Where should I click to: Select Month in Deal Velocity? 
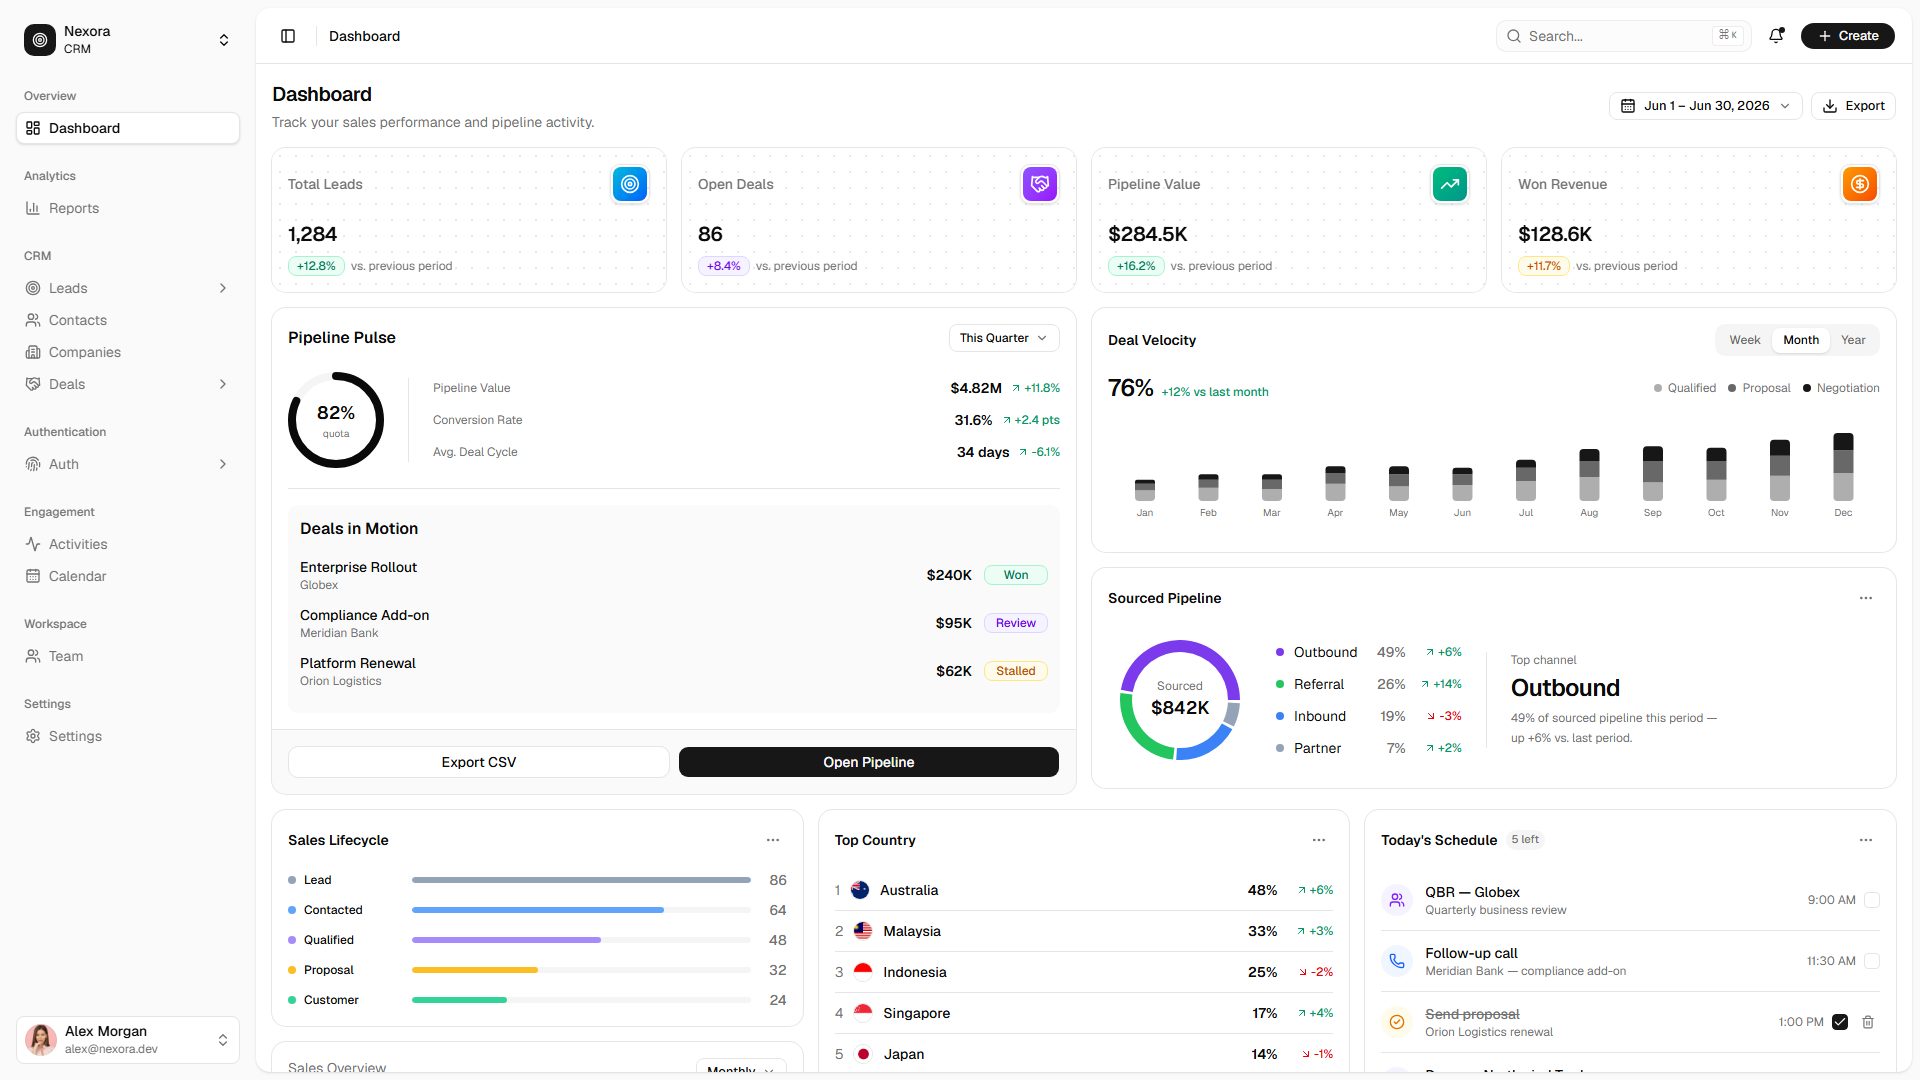(x=1801, y=340)
